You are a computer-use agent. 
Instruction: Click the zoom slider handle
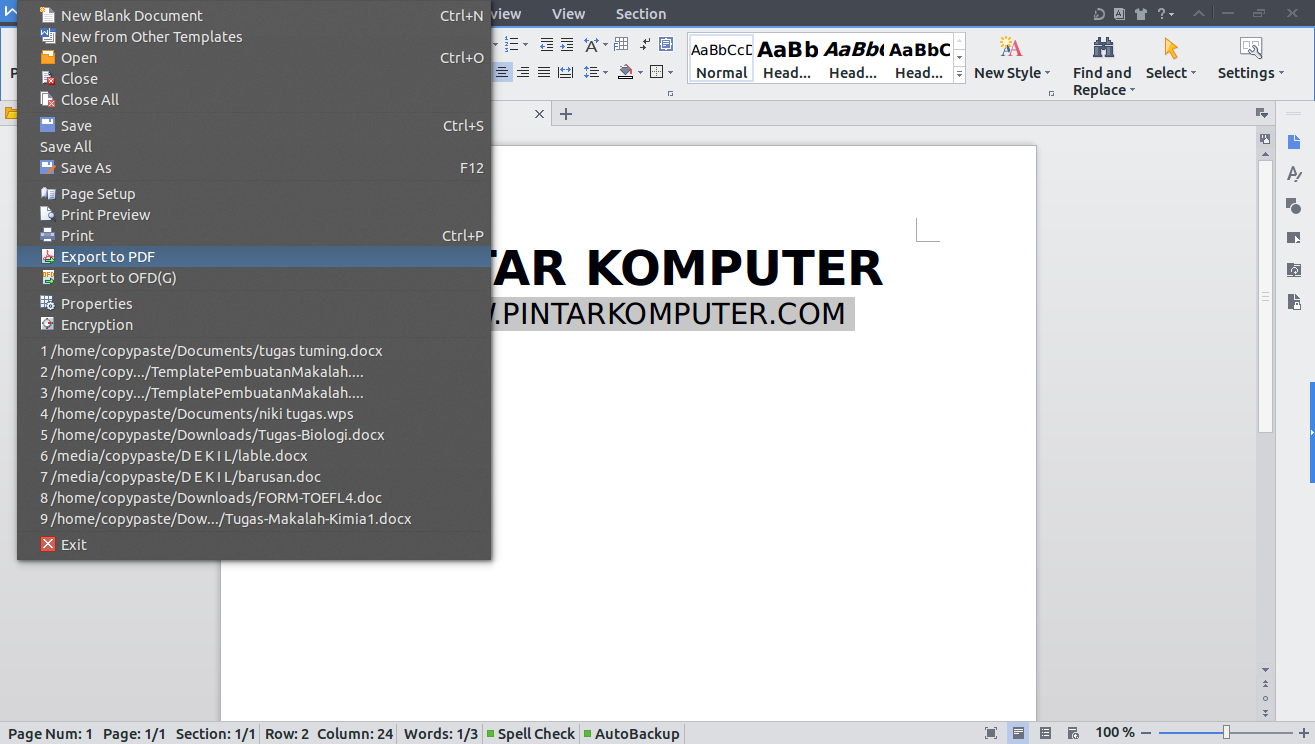pyautogui.click(x=1226, y=733)
